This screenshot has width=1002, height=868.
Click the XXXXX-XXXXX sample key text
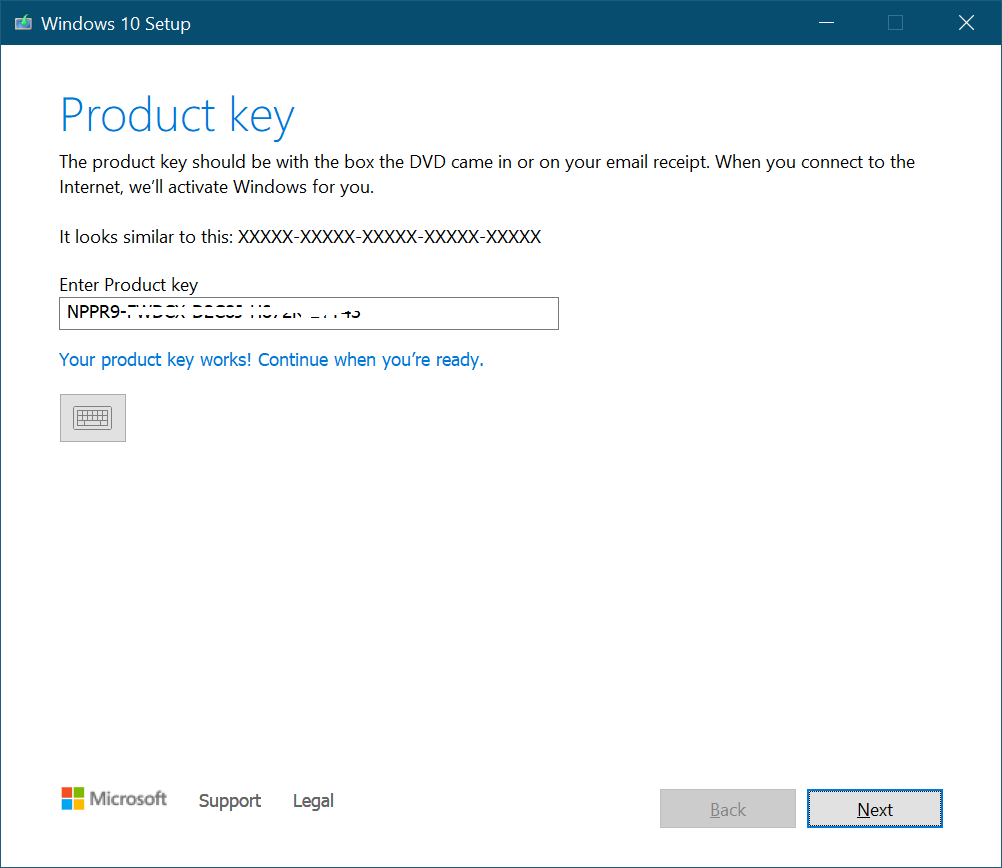(x=389, y=237)
